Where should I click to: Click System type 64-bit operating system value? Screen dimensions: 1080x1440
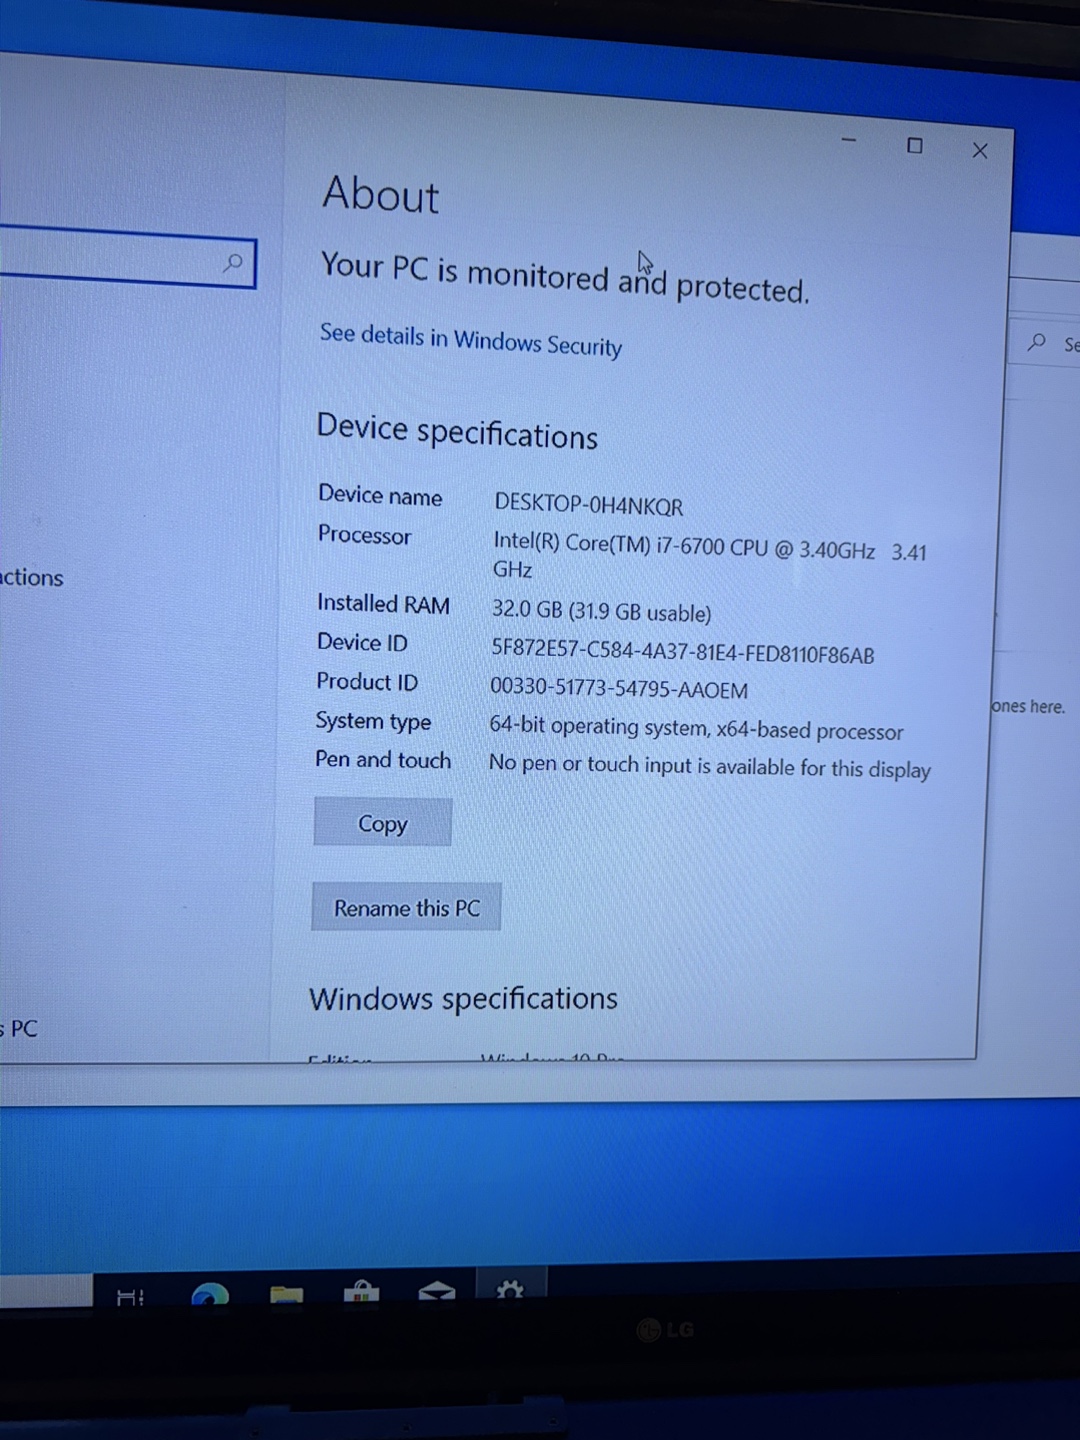[696, 728]
